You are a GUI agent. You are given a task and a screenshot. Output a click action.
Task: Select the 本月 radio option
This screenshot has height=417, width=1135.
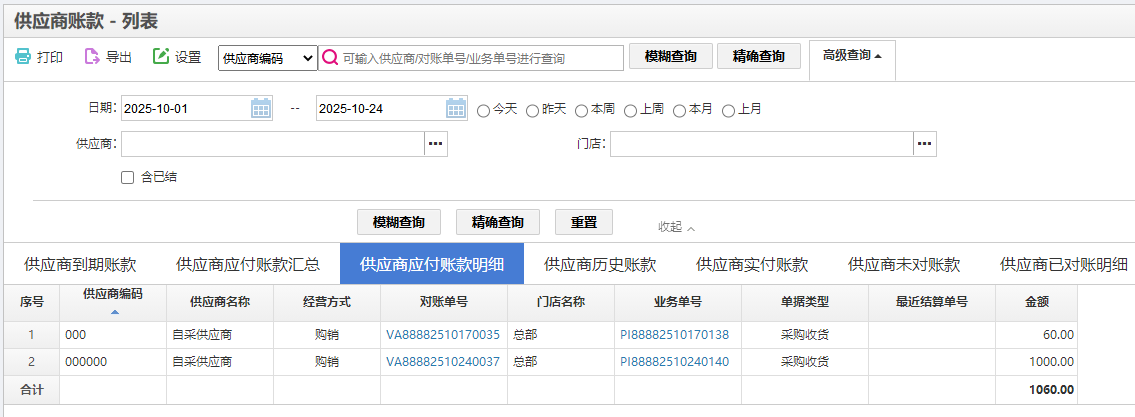(x=680, y=110)
